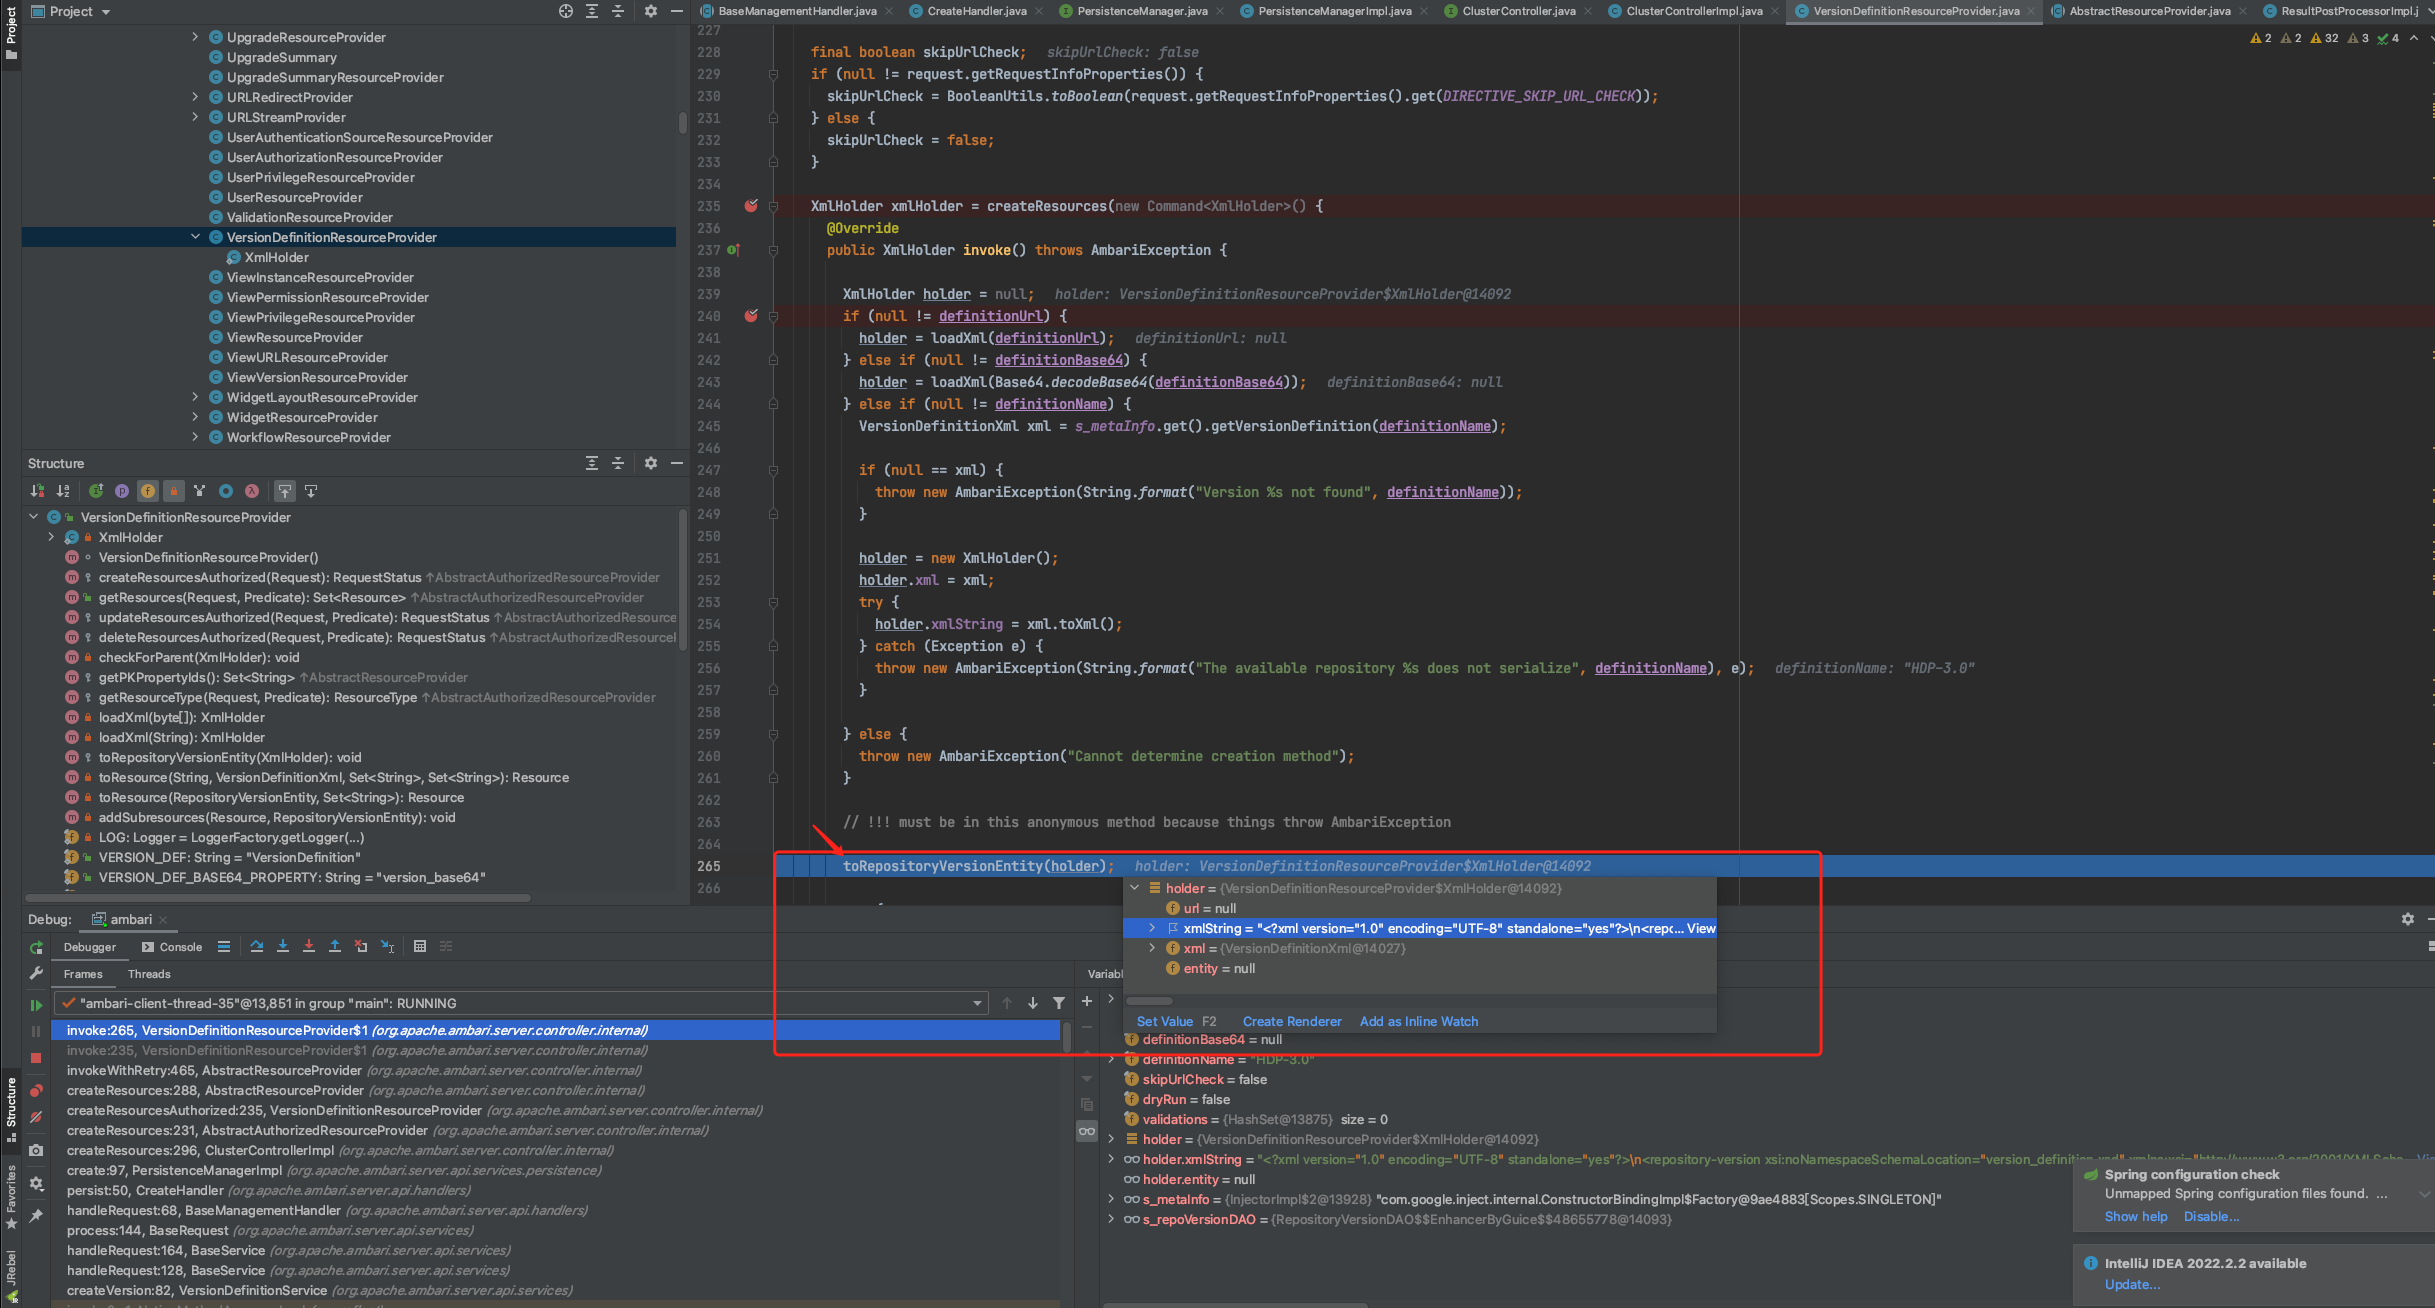
Task: Toggle Show Anonymous Classes filter in Structure
Action: [x=226, y=491]
